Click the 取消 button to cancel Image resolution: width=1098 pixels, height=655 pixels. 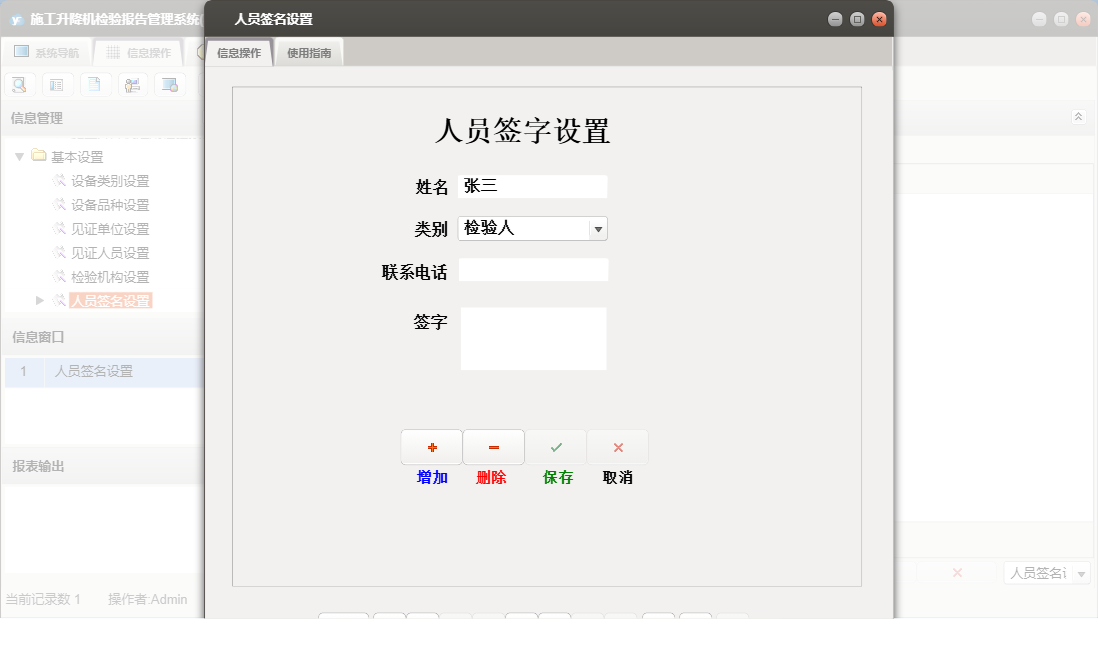point(617,477)
